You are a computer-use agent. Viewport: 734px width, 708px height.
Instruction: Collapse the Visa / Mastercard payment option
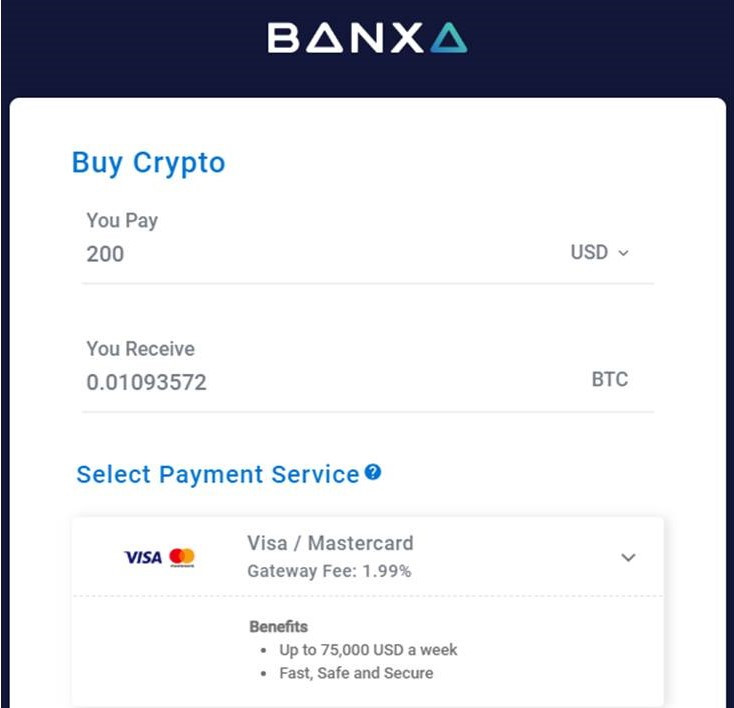[628, 557]
